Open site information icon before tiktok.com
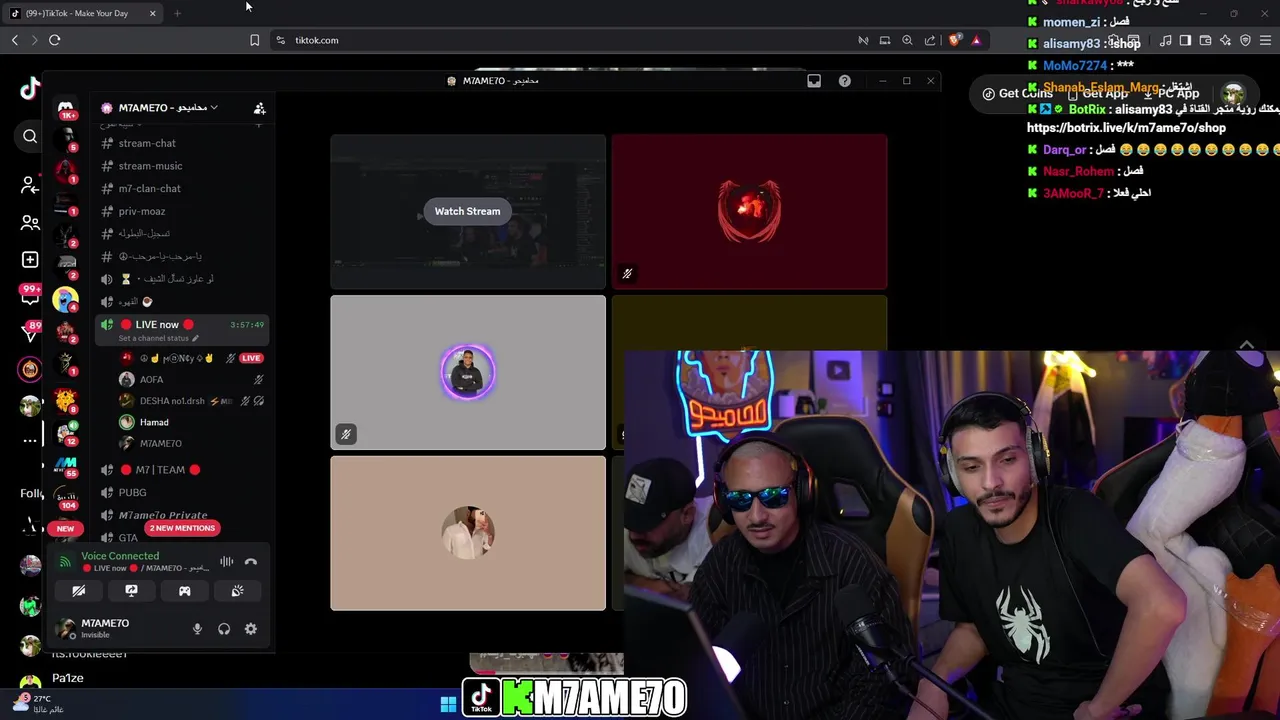Image resolution: width=1280 pixels, height=720 pixels. [x=280, y=40]
